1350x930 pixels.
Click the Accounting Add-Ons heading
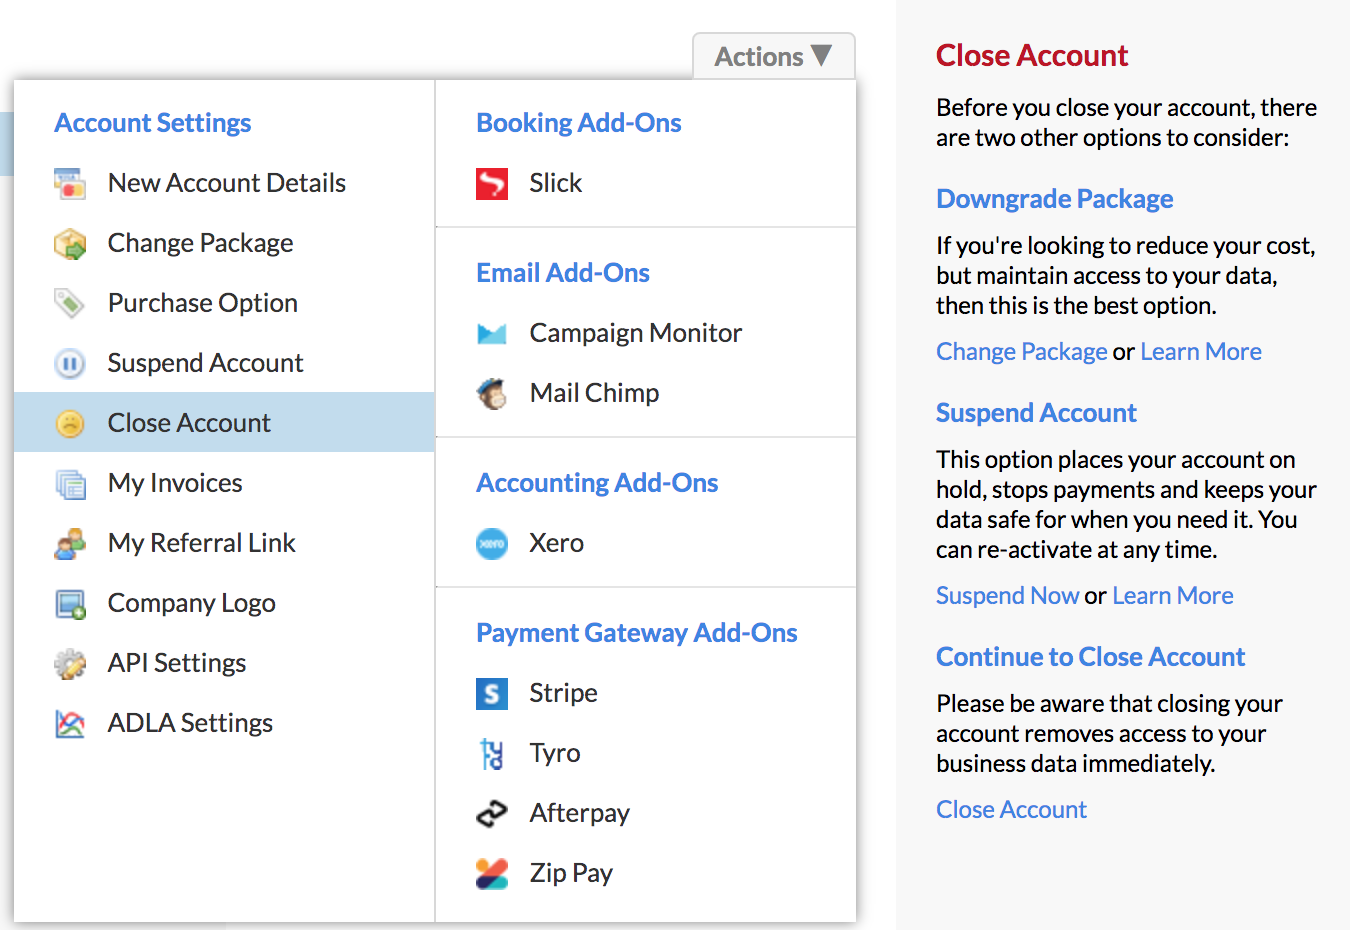[x=597, y=483]
